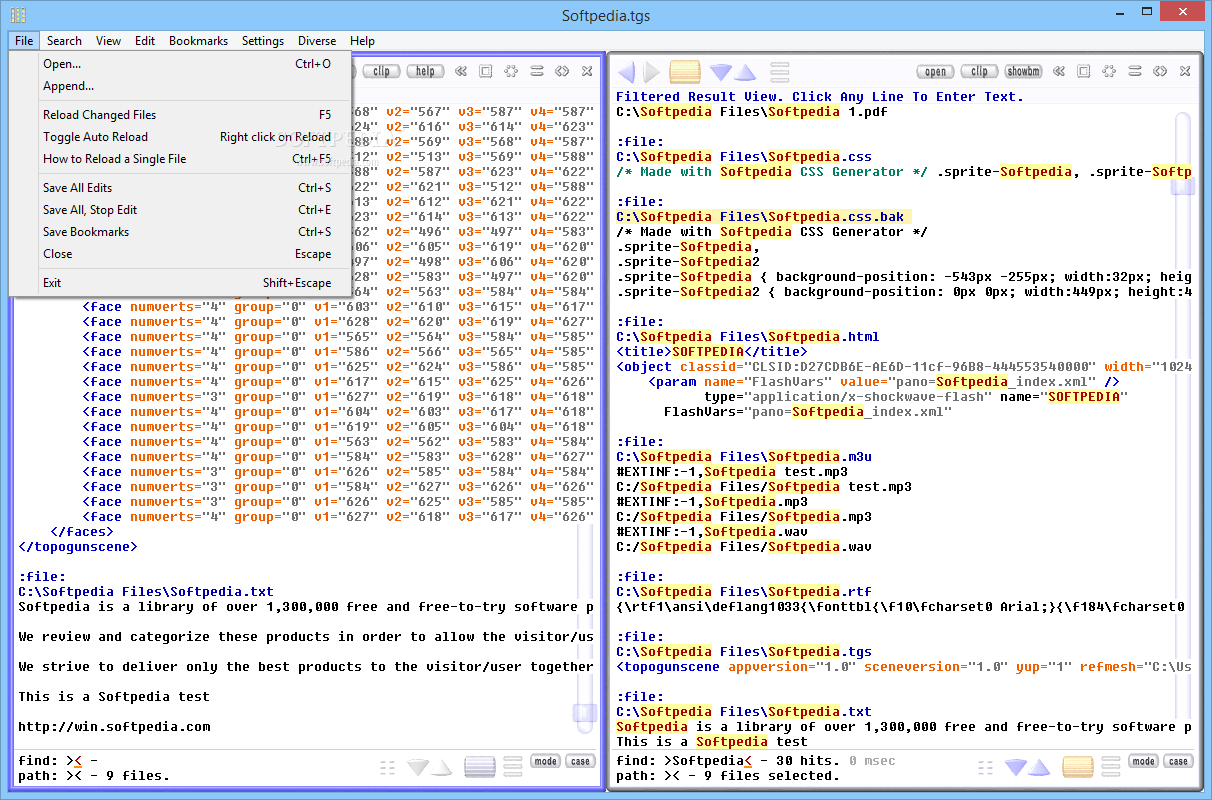Click the help button in the left pane
Image resolution: width=1212 pixels, height=800 pixels.
(425, 72)
